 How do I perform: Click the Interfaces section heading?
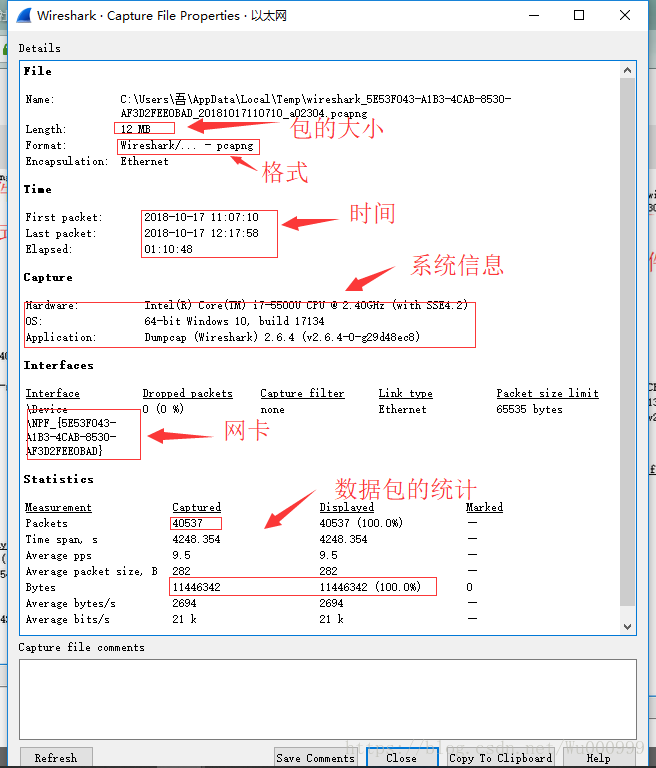click(x=58, y=365)
